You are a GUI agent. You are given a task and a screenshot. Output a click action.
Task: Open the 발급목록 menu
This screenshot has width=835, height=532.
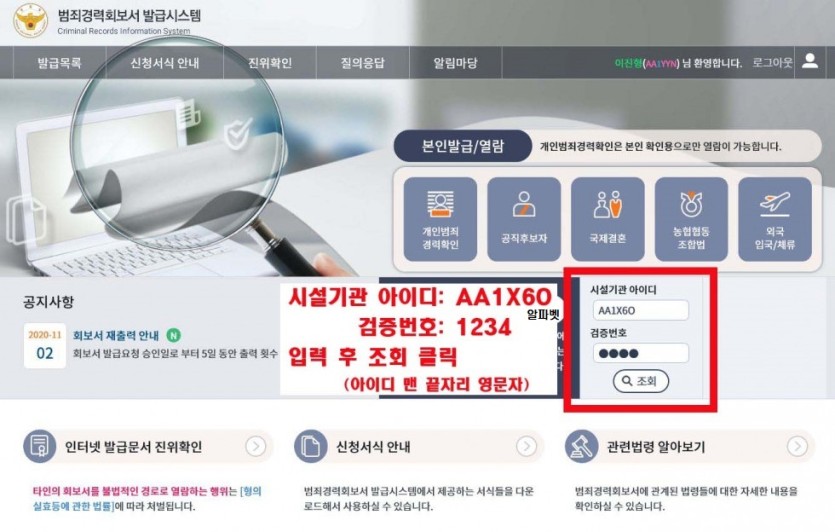59,63
